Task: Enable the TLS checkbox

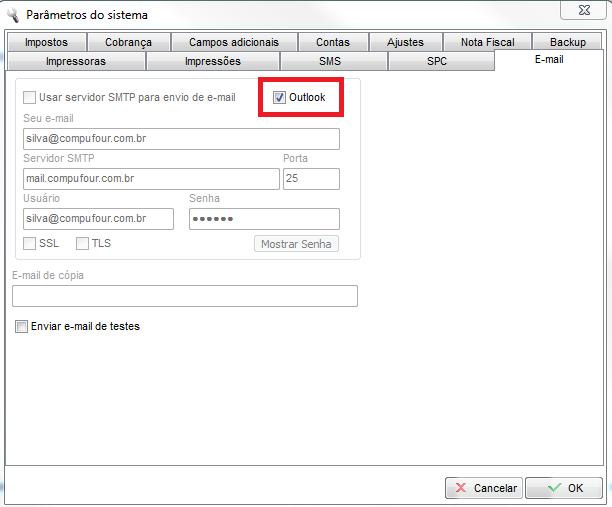Action: coord(83,243)
